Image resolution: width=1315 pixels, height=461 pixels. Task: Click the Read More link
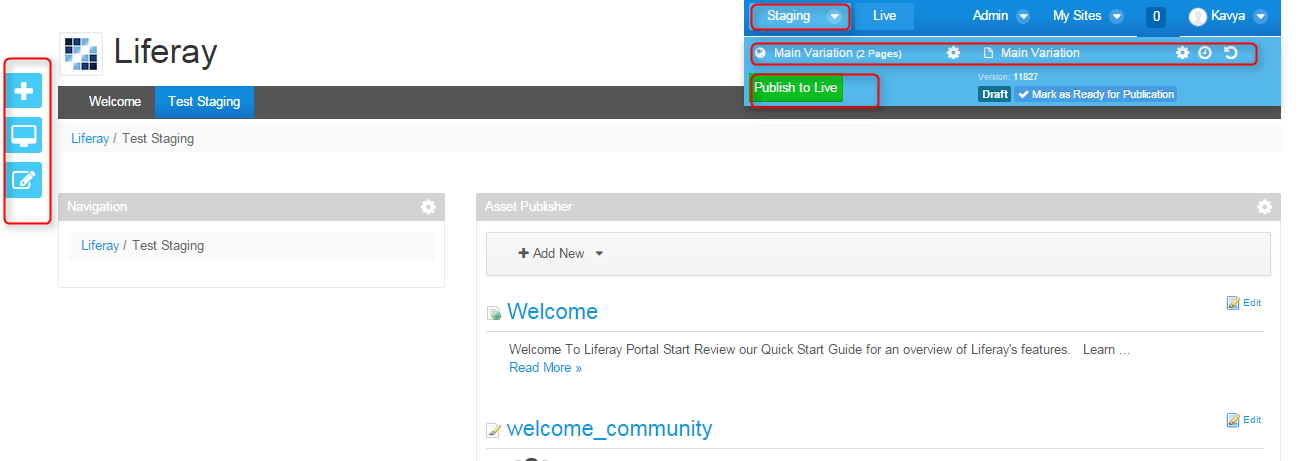tap(545, 368)
